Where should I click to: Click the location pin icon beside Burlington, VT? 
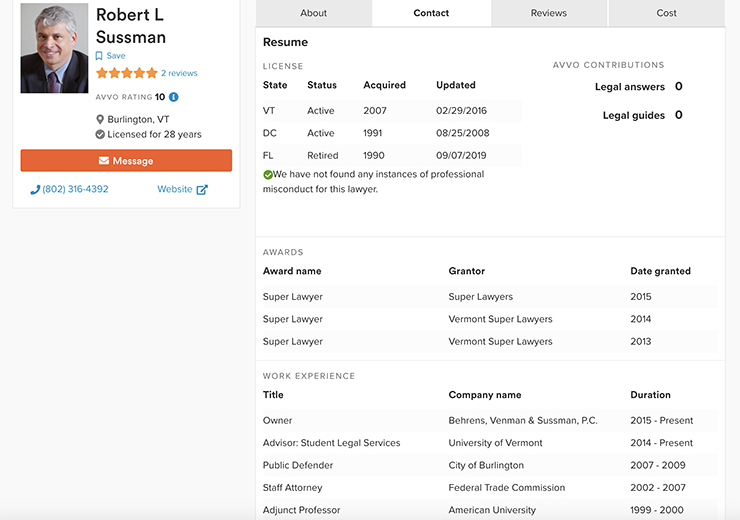[100, 119]
